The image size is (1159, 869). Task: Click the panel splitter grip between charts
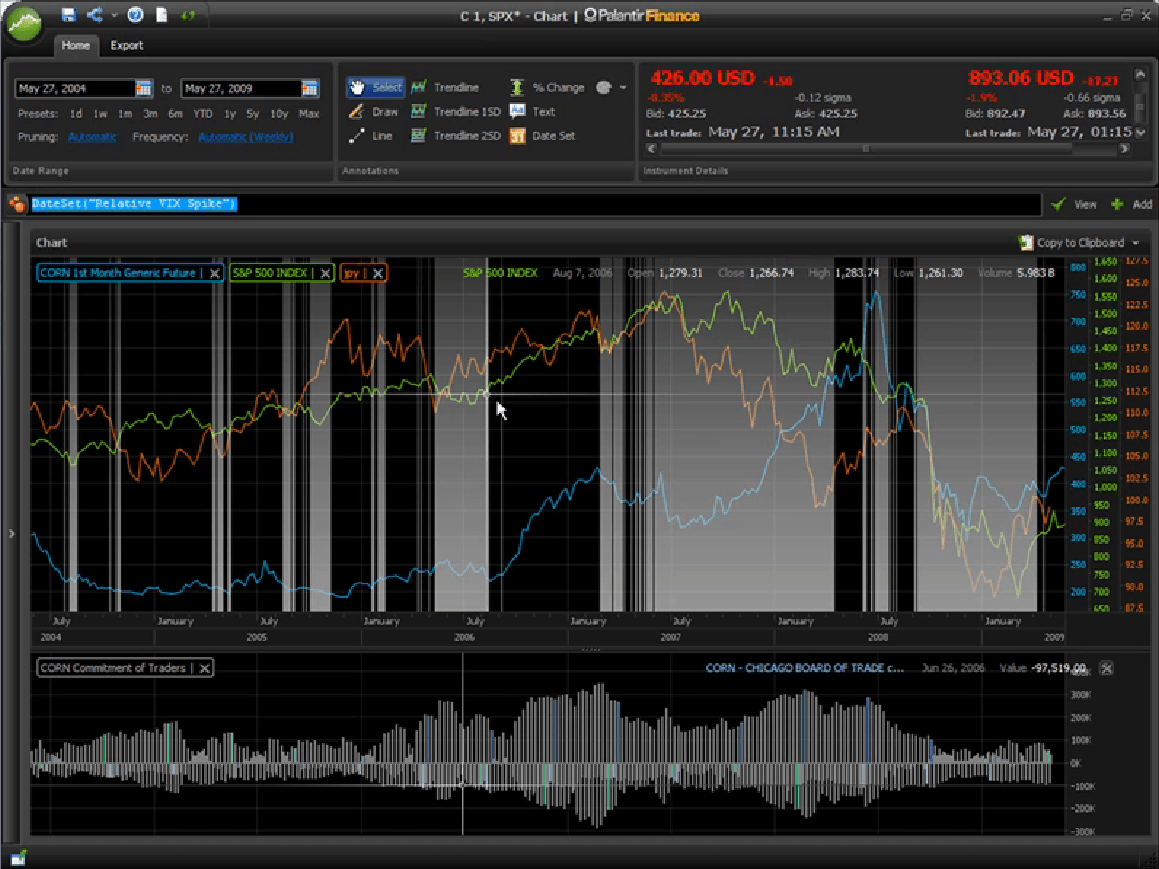(x=591, y=650)
